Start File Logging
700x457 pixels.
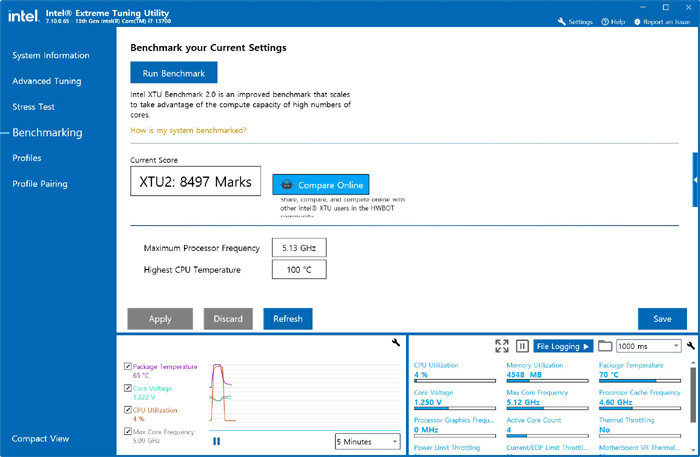(x=563, y=346)
